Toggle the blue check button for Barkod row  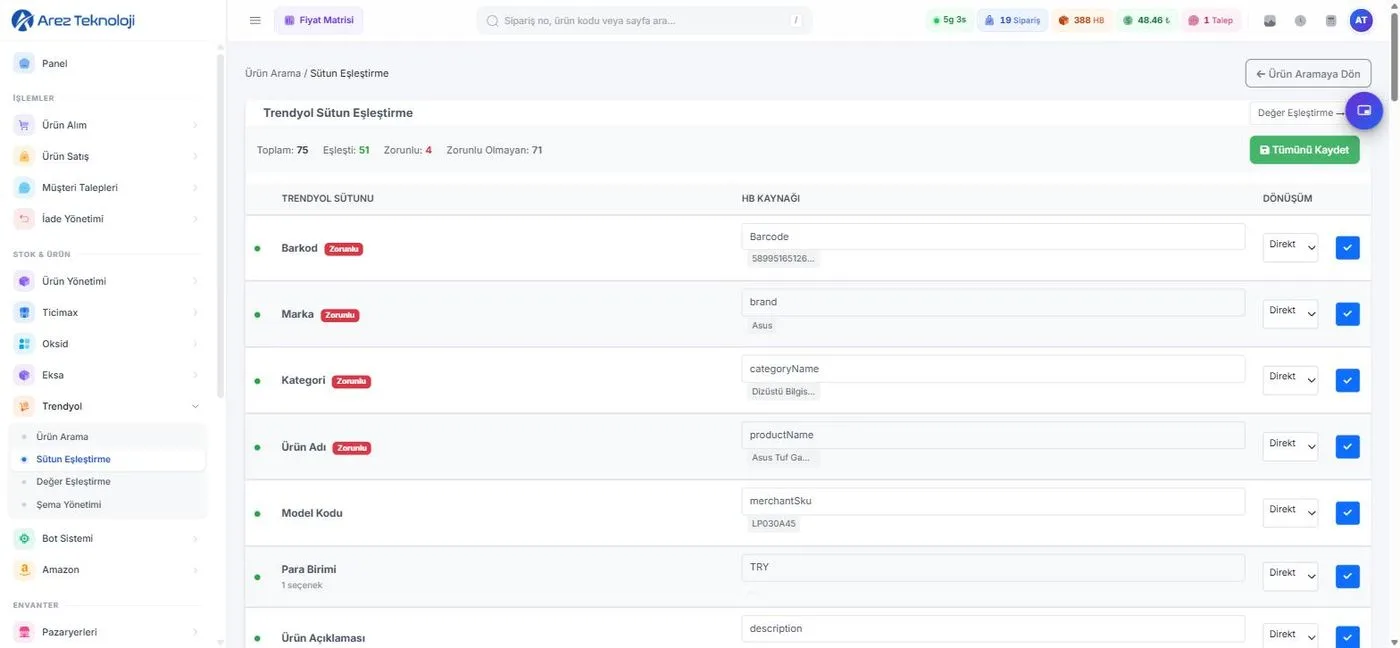1347,247
